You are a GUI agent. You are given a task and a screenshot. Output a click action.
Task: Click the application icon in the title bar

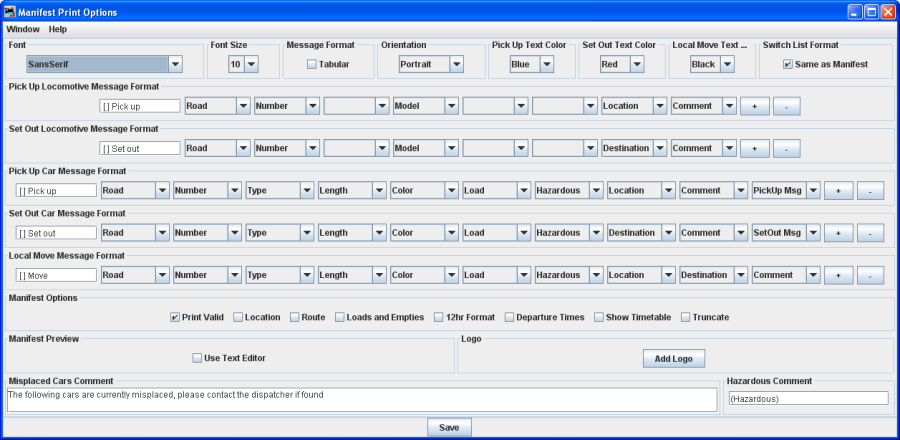point(10,12)
